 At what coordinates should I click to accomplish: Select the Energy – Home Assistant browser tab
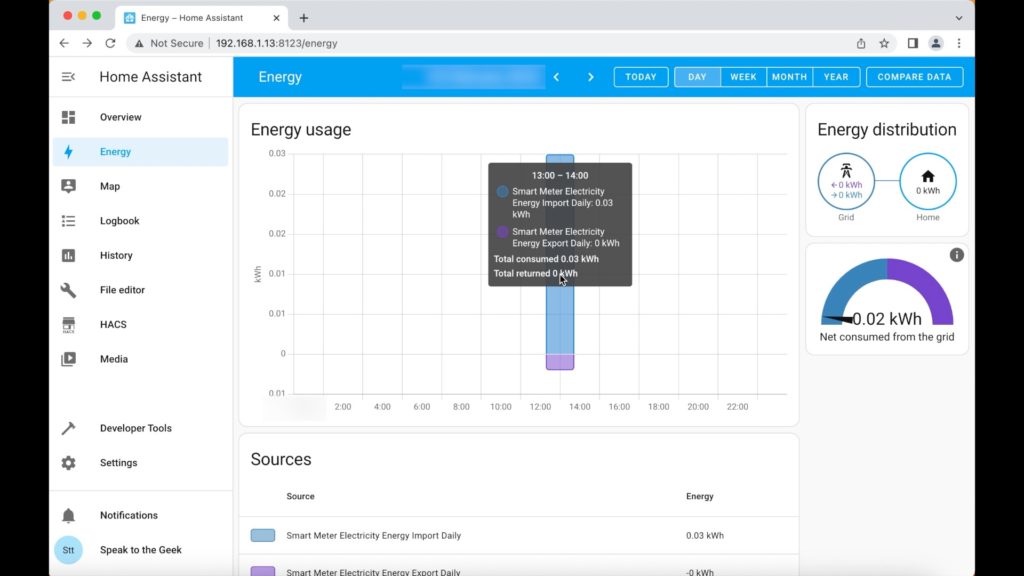point(202,18)
